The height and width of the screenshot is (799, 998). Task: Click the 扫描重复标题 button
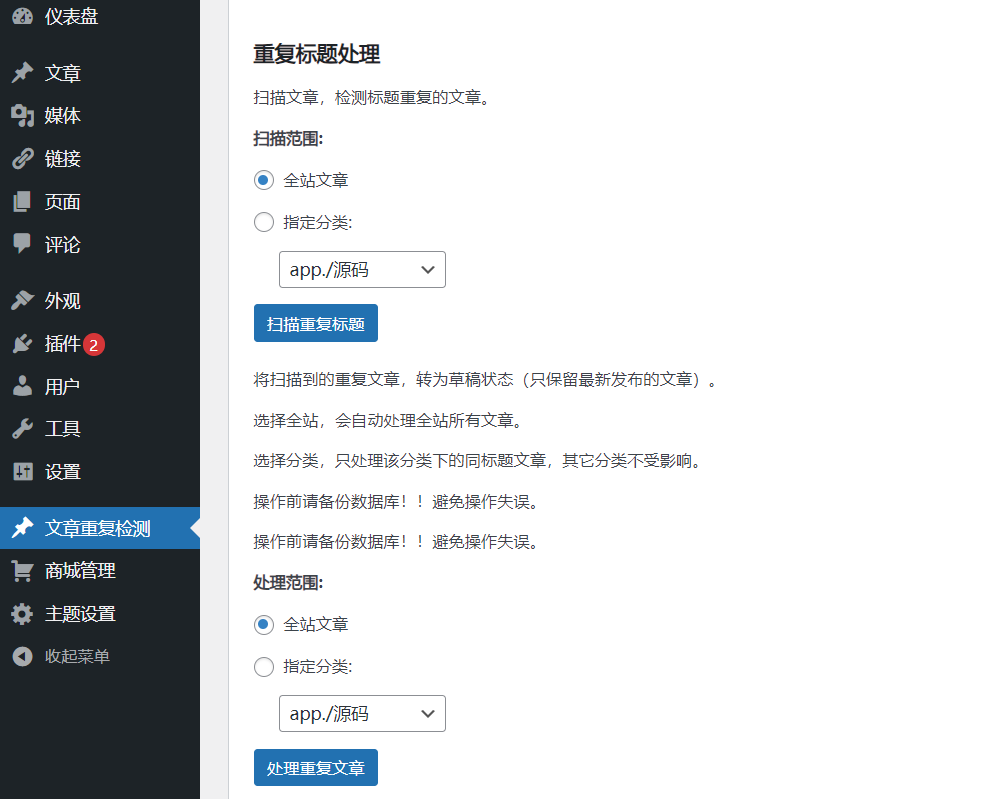tap(316, 324)
